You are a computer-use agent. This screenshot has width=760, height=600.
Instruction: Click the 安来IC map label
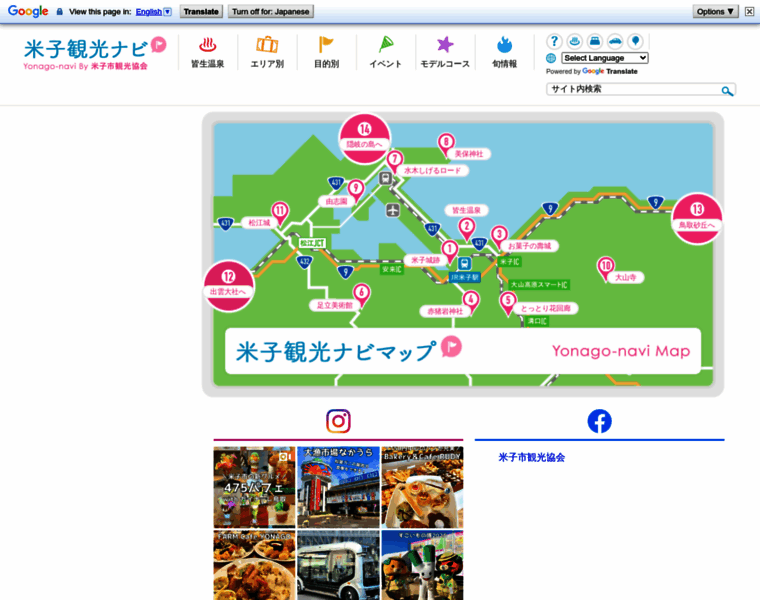click(x=392, y=269)
